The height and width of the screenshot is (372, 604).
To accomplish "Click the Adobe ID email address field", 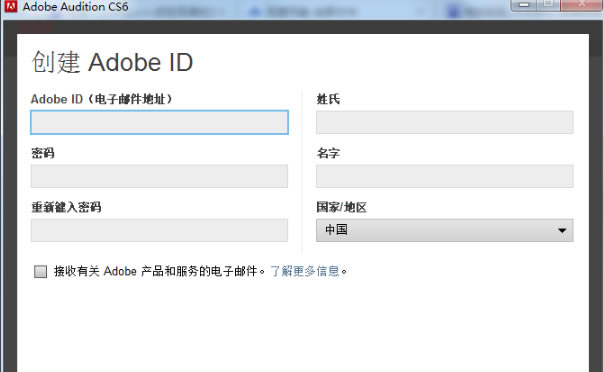I will point(159,122).
